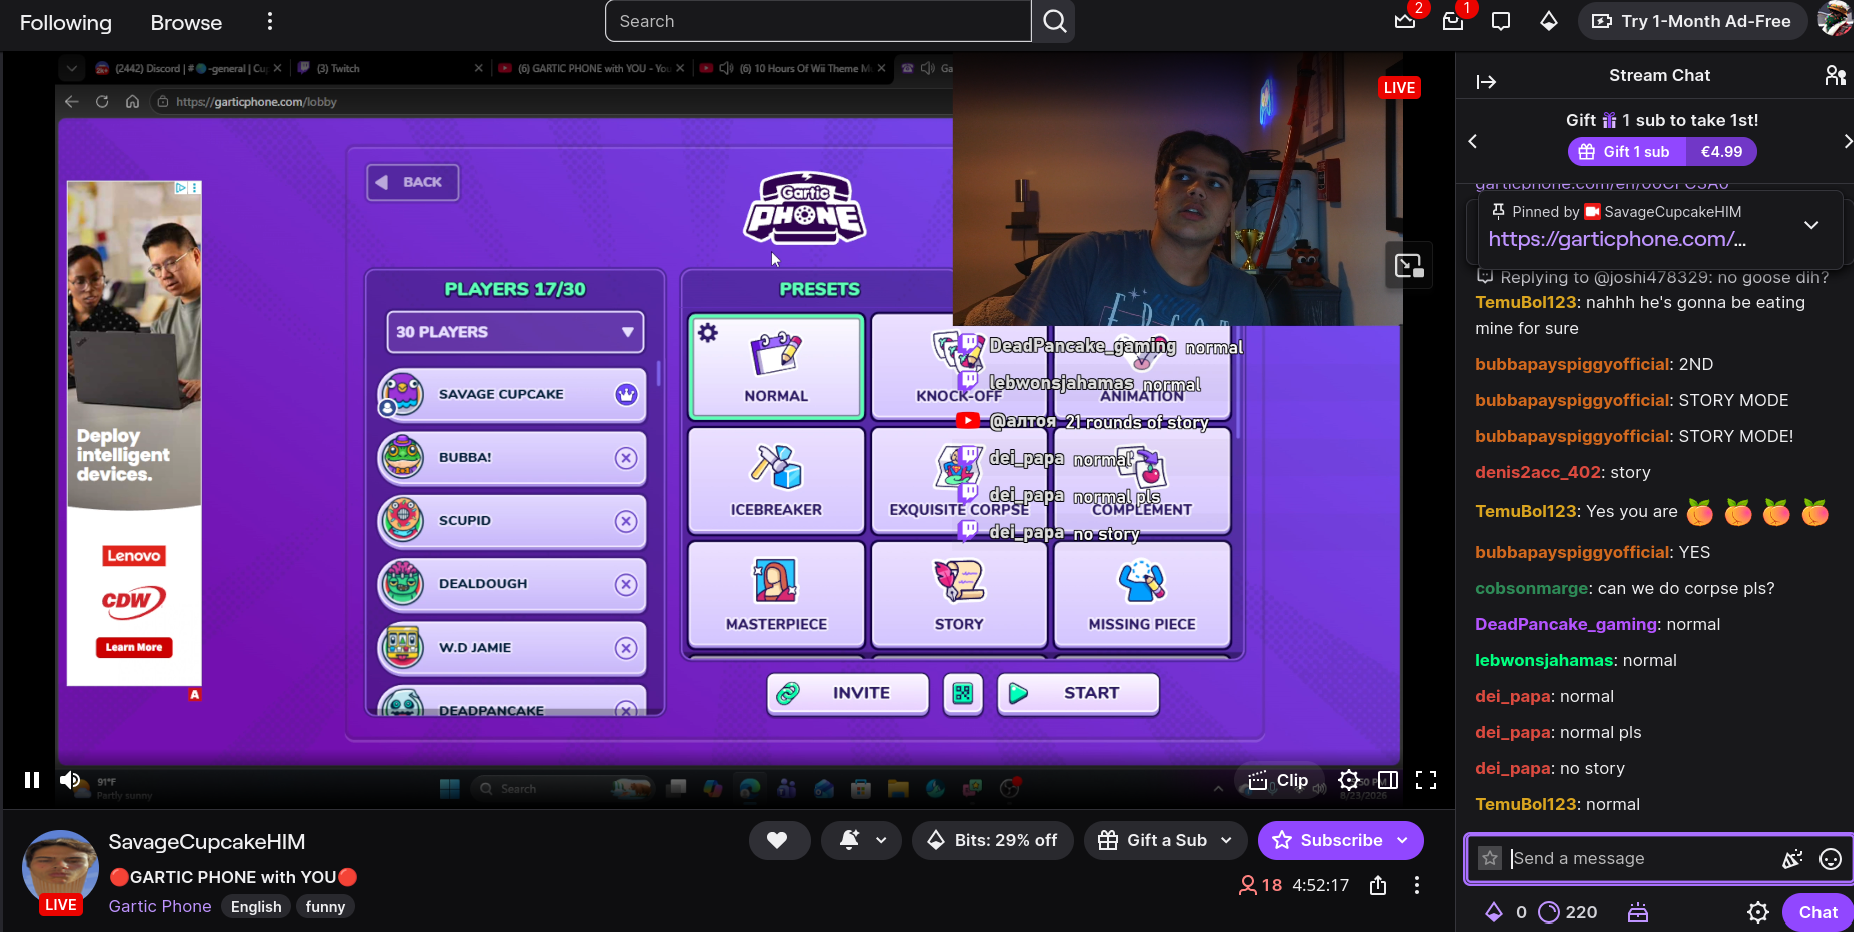Image resolution: width=1854 pixels, height=932 pixels.
Task: Select the funny tag
Action: click(325, 906)
